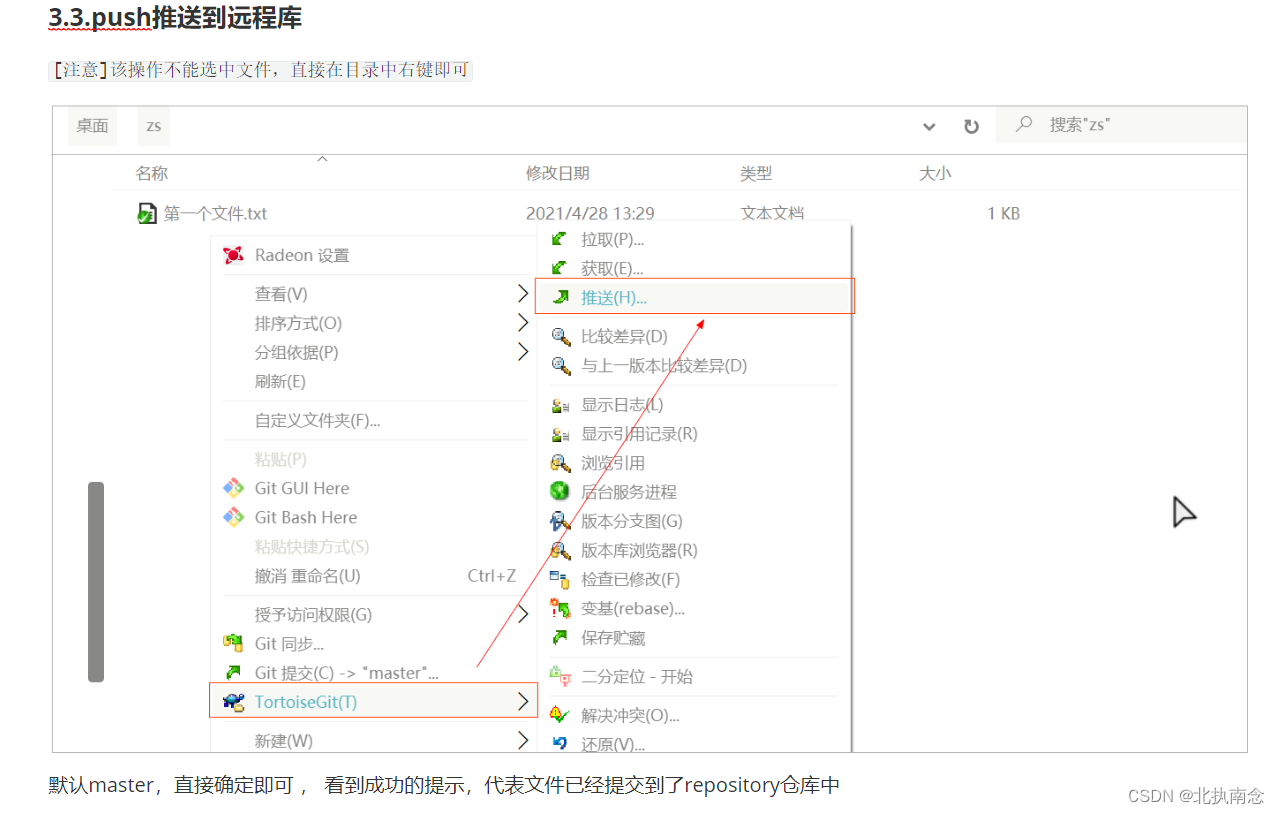
Task: Click the 获取(E) fetch icon
Action: click(560, 268)
